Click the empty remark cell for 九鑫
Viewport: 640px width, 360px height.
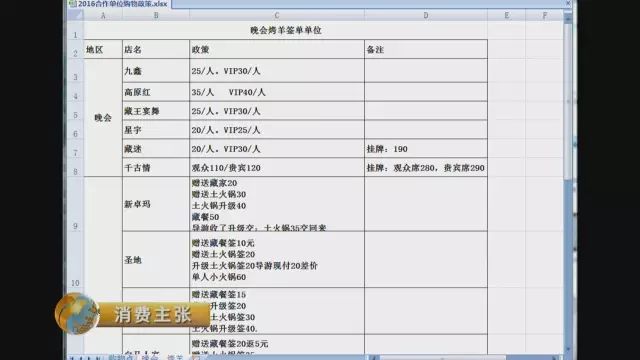click(x=426, y=71)
